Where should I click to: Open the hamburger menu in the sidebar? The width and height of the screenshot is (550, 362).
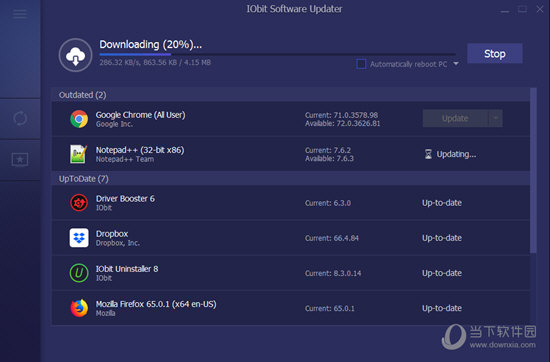pos(20,14)
